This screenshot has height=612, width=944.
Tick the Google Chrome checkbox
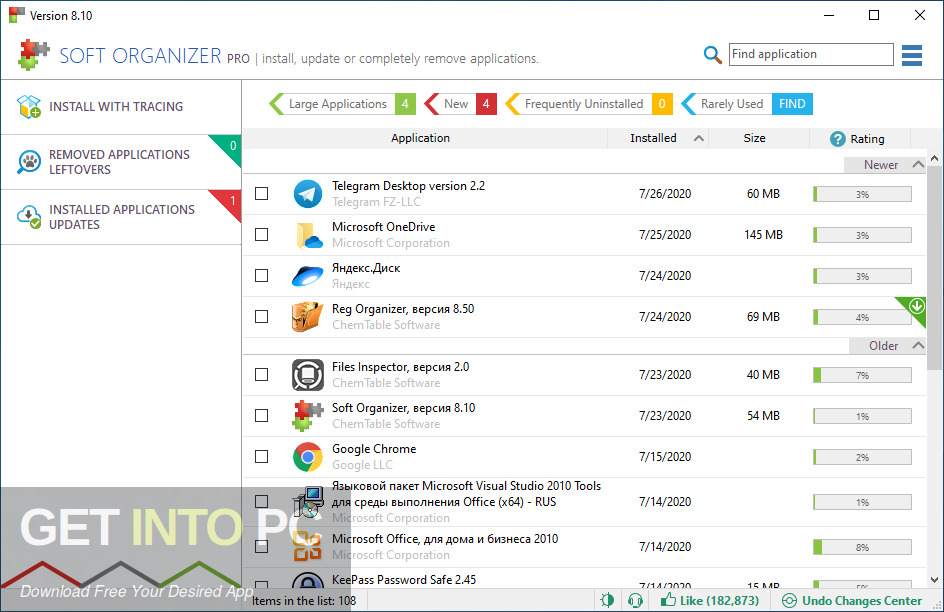click(x=261, y=457)
